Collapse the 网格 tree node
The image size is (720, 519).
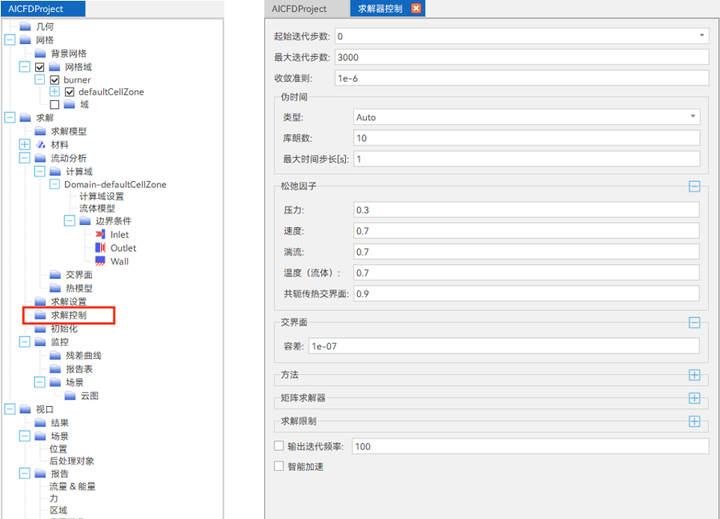[x=10, y=40]
